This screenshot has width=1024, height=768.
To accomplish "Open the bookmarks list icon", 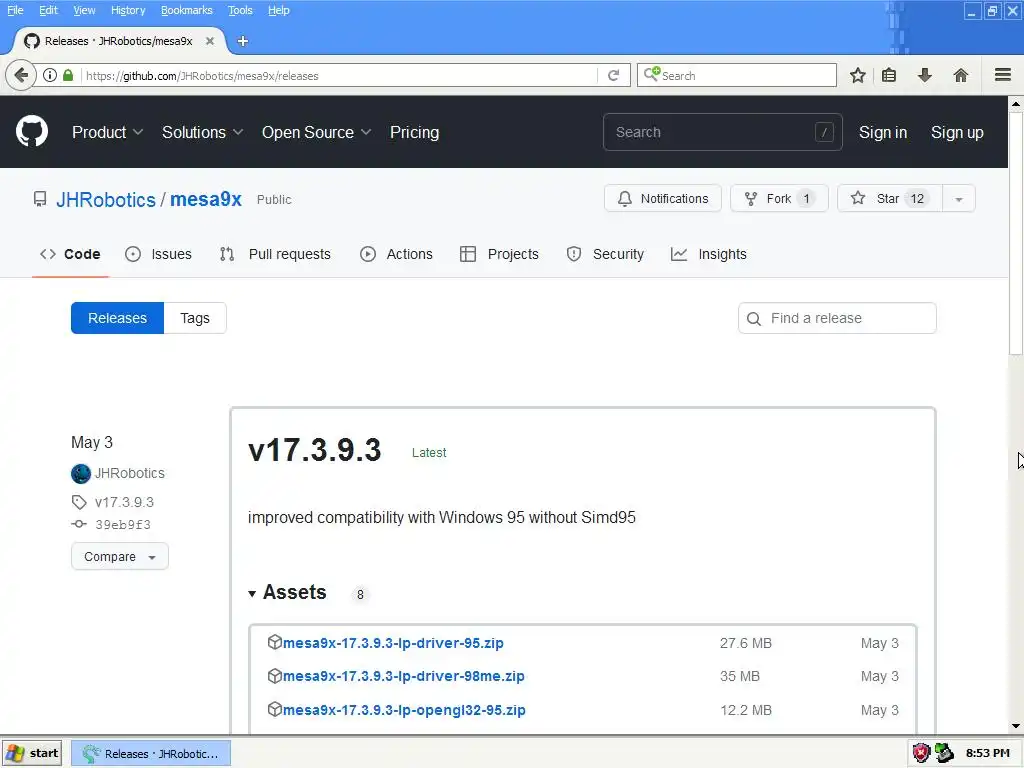I will 889,75.
